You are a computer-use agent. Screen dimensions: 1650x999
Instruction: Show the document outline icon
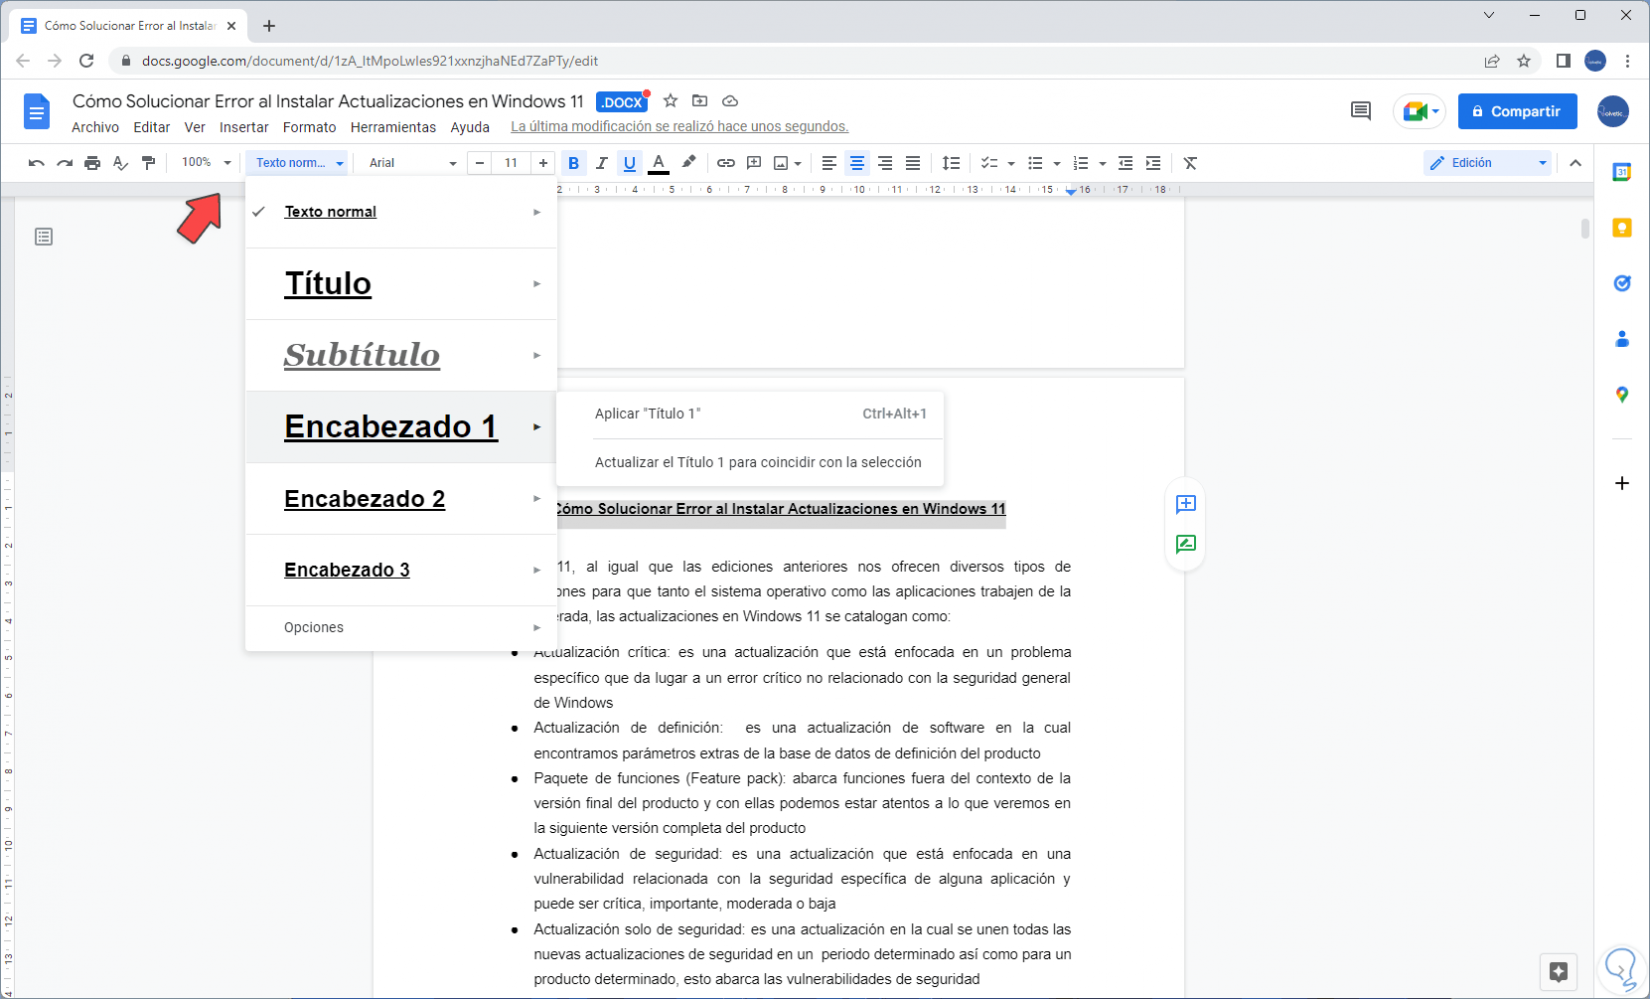(x=43, y=237)
